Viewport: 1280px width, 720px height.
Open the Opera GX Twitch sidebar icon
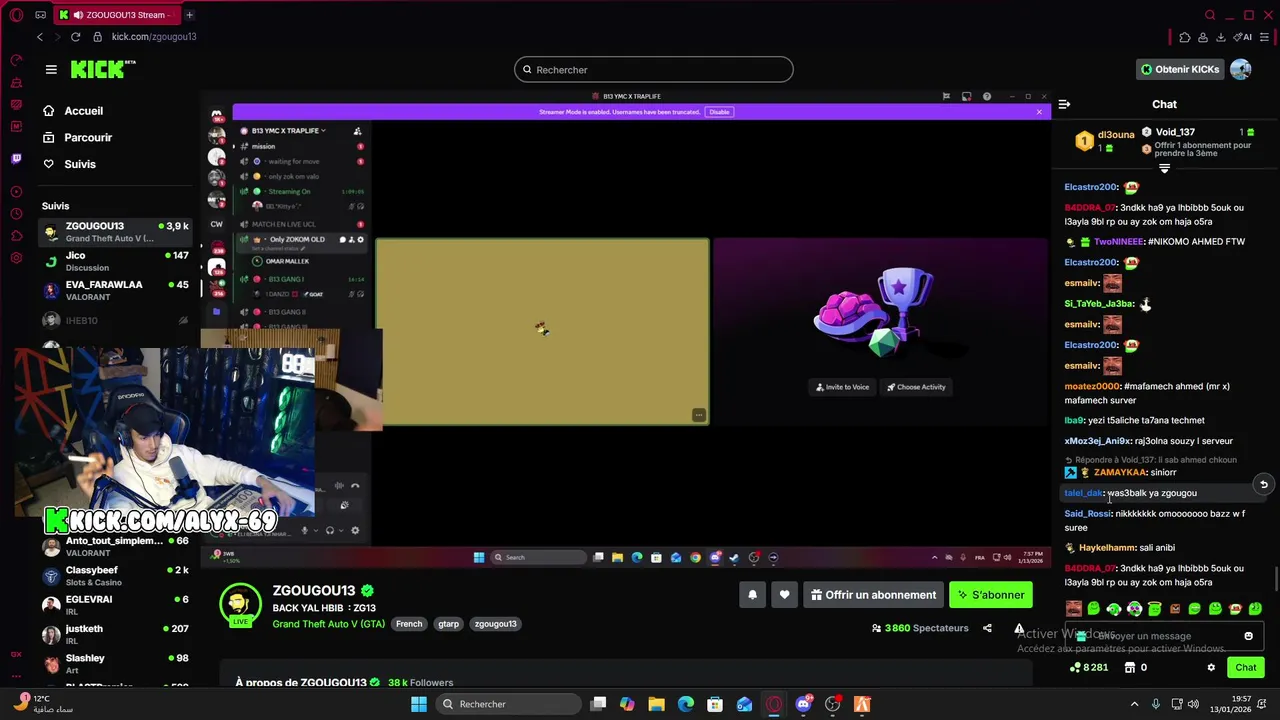(x=16, y=158)
